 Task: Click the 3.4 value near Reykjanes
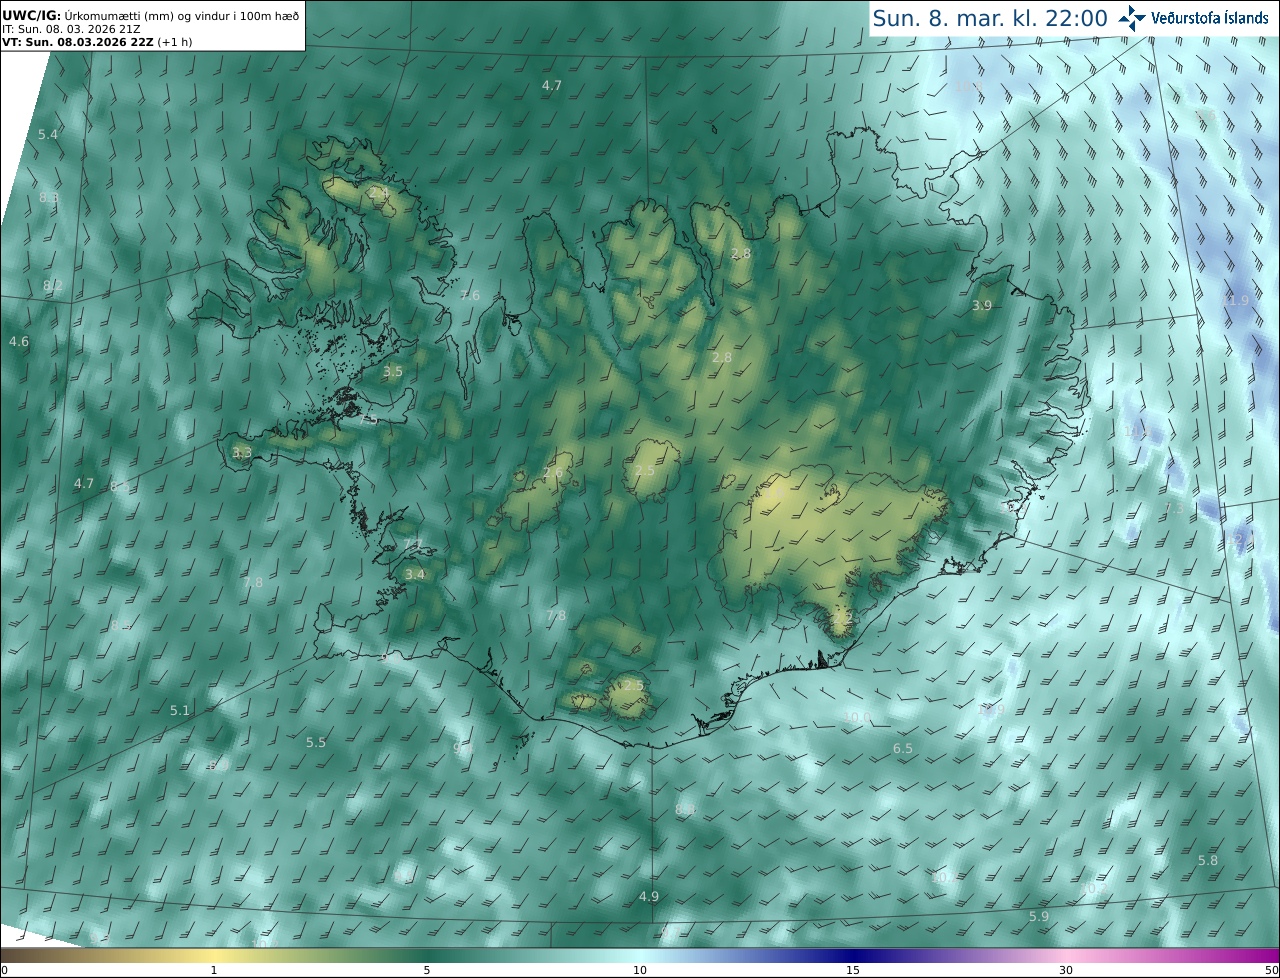pyautogui.click(x=415, y=575)
